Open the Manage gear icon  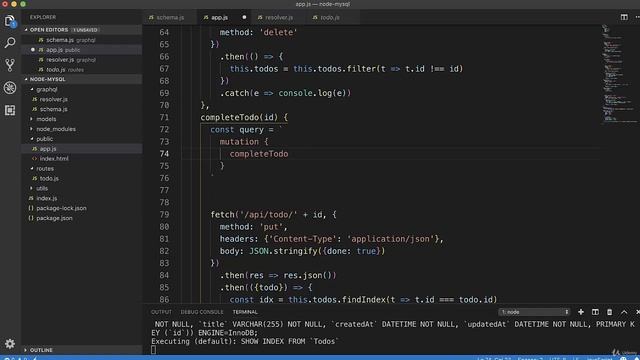click(x=10, y=344)
